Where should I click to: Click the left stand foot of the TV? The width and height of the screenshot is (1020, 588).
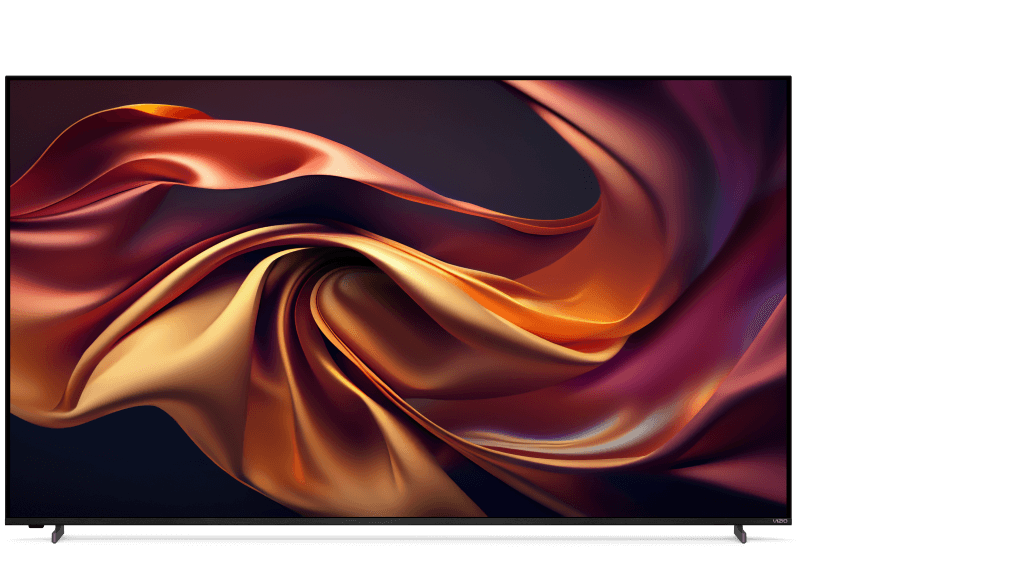58,533
